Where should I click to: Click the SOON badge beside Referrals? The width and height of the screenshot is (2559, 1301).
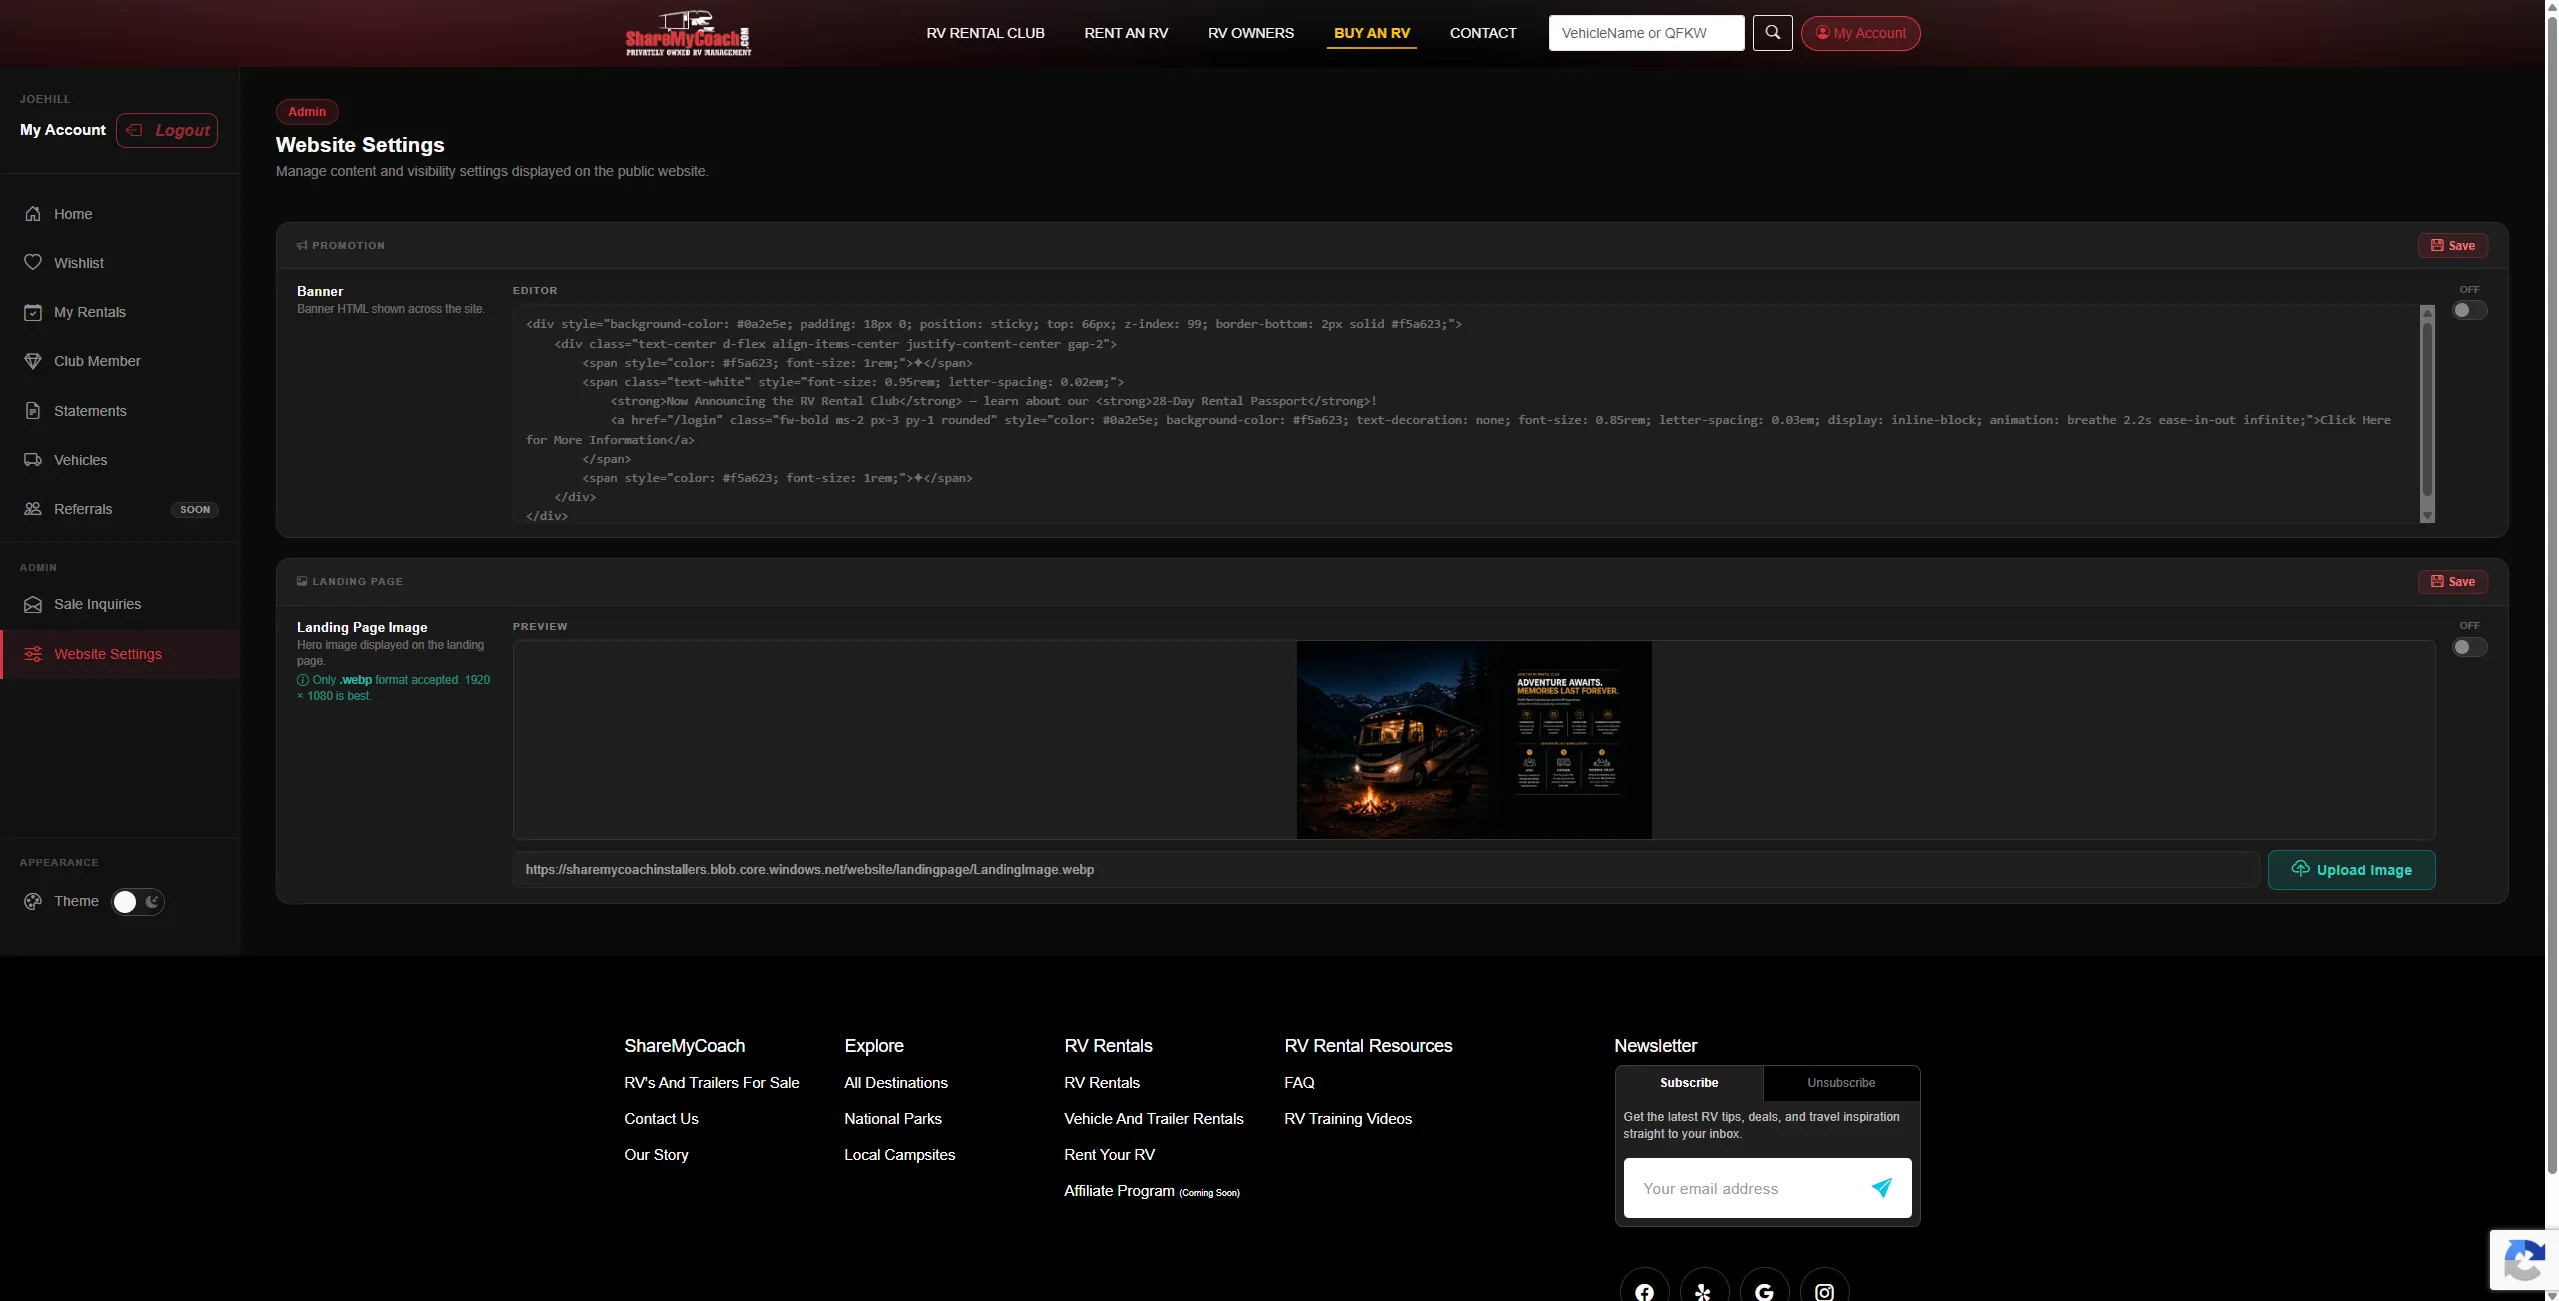click(x=195, y=510)
